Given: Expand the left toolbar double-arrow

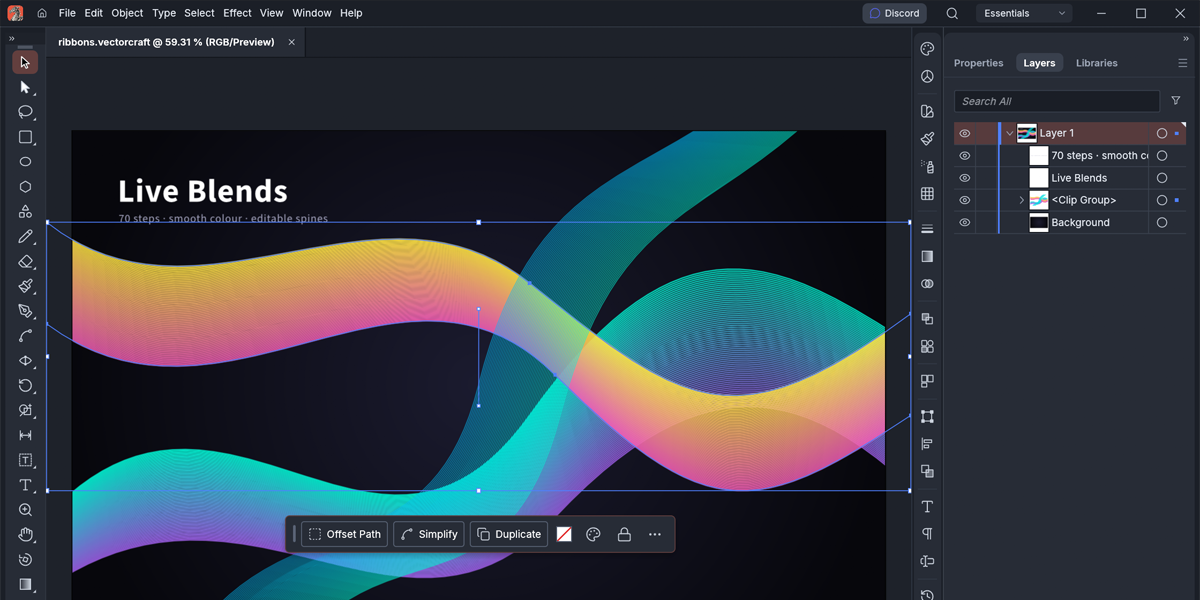Looking at the screenshot, I should tap(11, 39).
